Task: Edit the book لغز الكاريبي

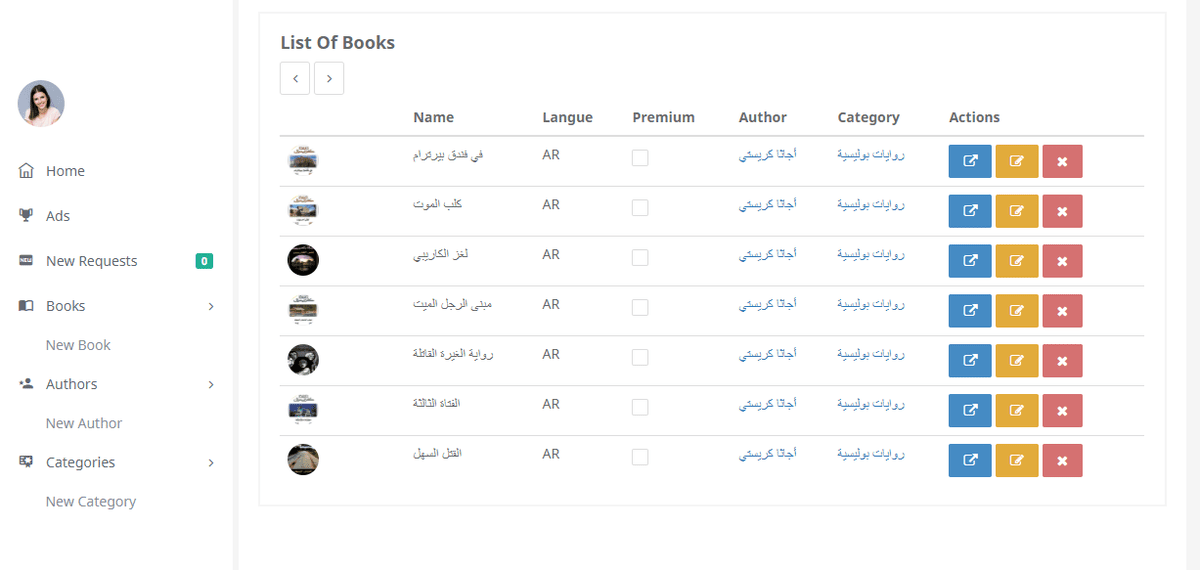Action: 1017,261
